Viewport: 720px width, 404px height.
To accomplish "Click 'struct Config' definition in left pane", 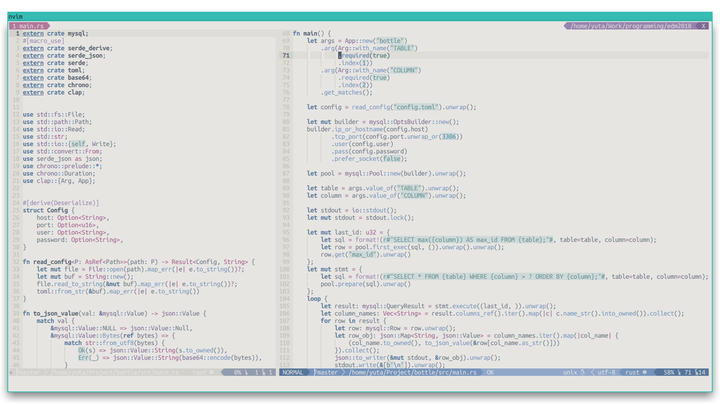I will 48,210.
